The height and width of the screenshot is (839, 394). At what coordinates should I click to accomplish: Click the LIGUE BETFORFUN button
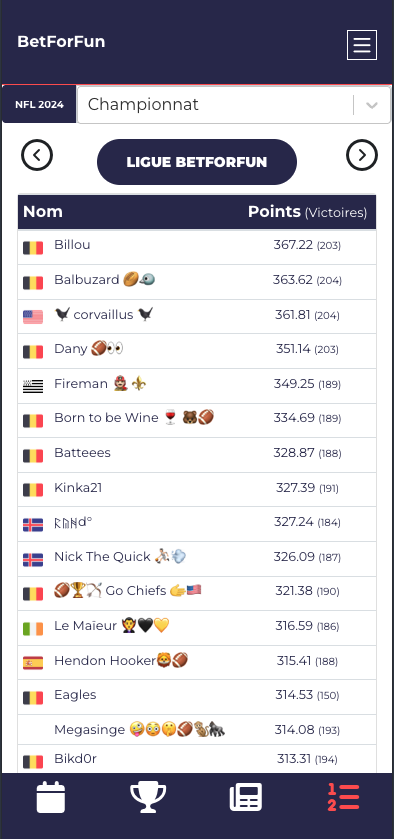pos(197,162)
